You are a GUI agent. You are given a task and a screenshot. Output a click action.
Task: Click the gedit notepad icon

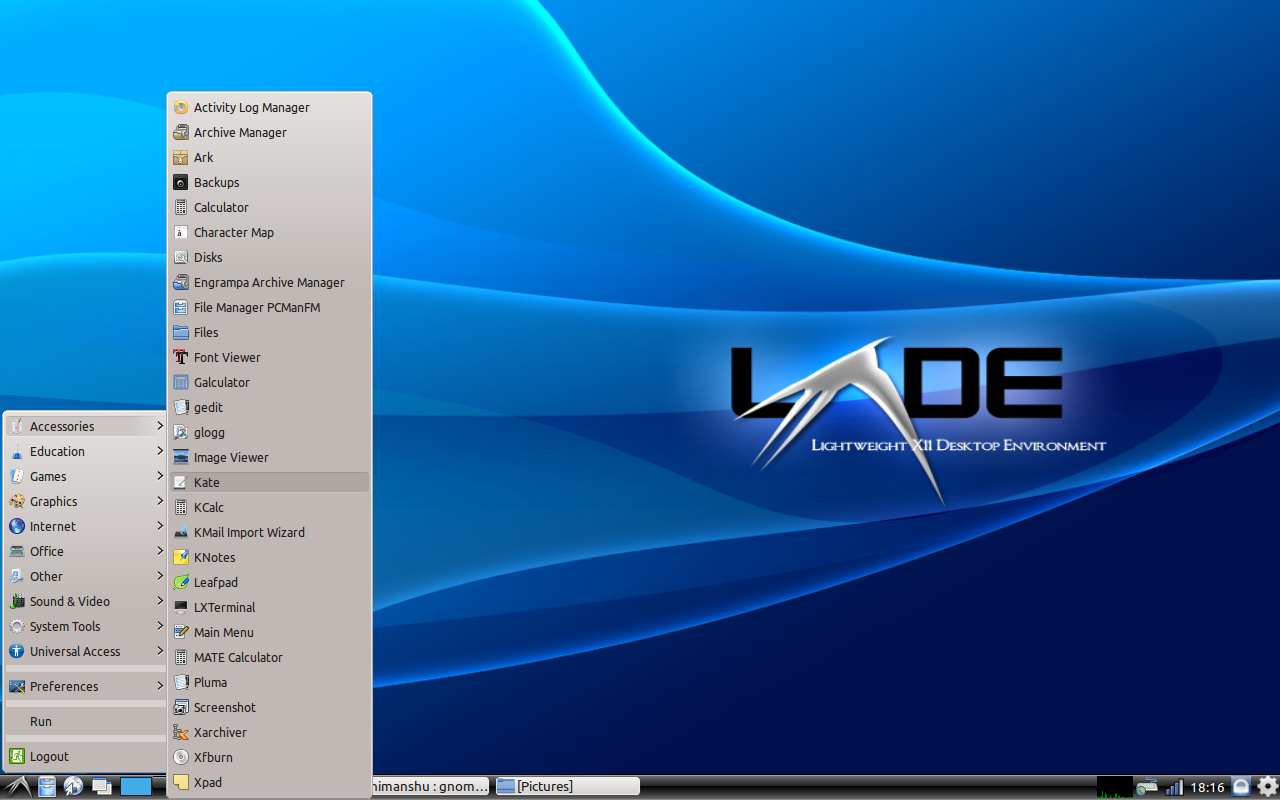pyautogui.click(x=180, y=407)
